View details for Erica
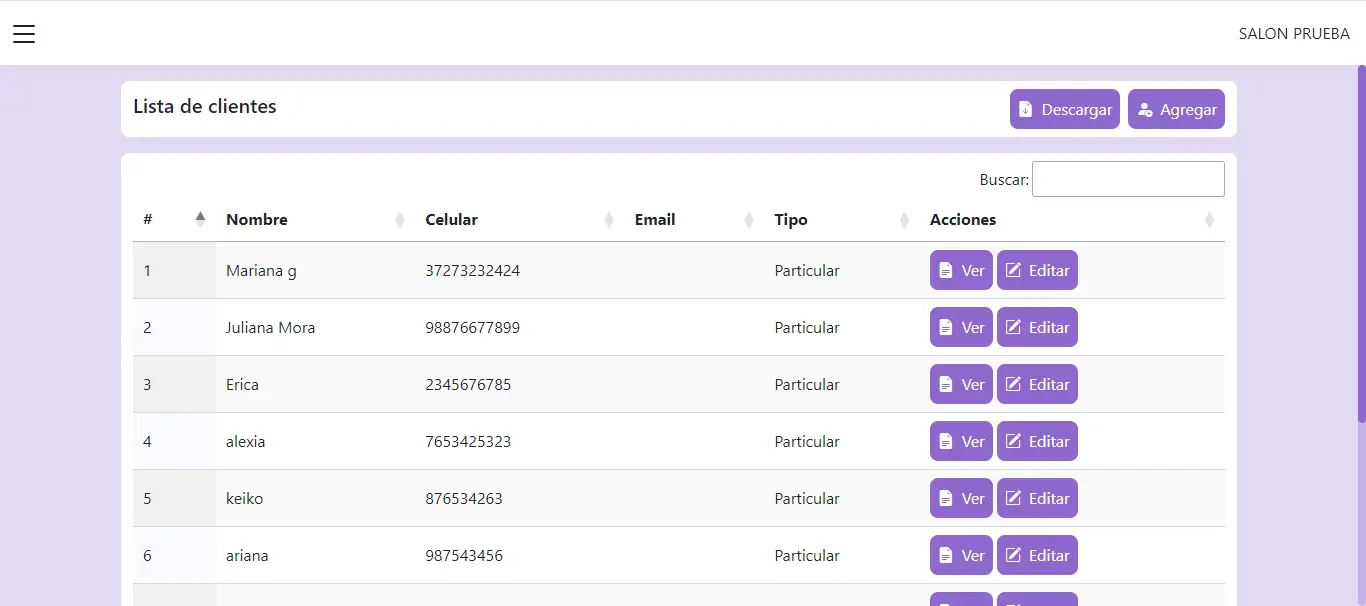The image size is (1366, 606). [x=961, y=384]
